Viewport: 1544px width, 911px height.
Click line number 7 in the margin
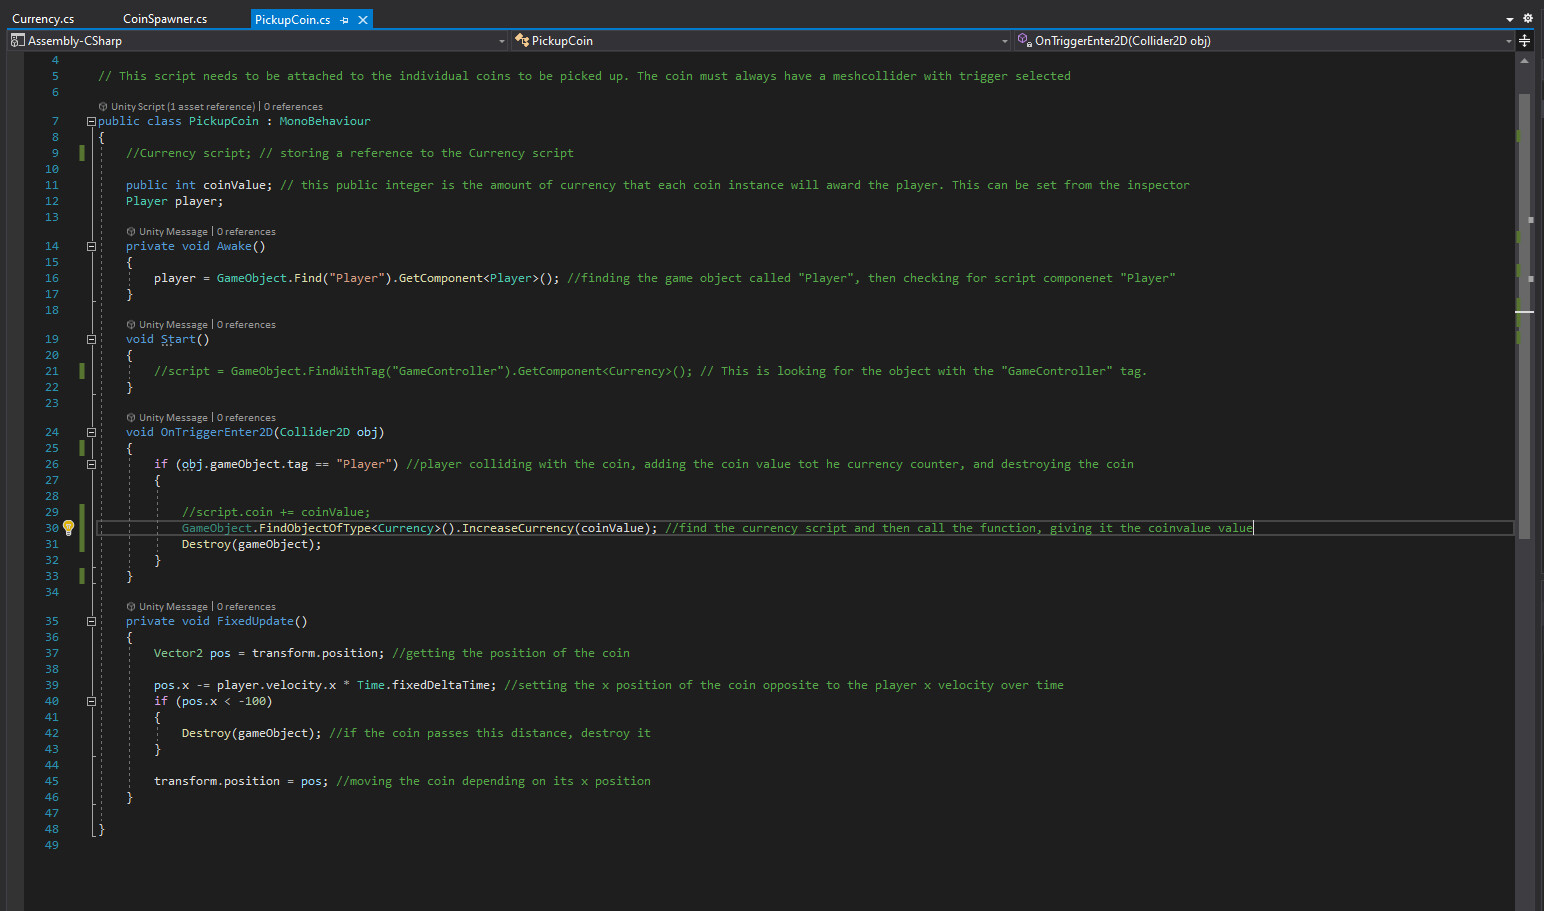click(55, 121)
